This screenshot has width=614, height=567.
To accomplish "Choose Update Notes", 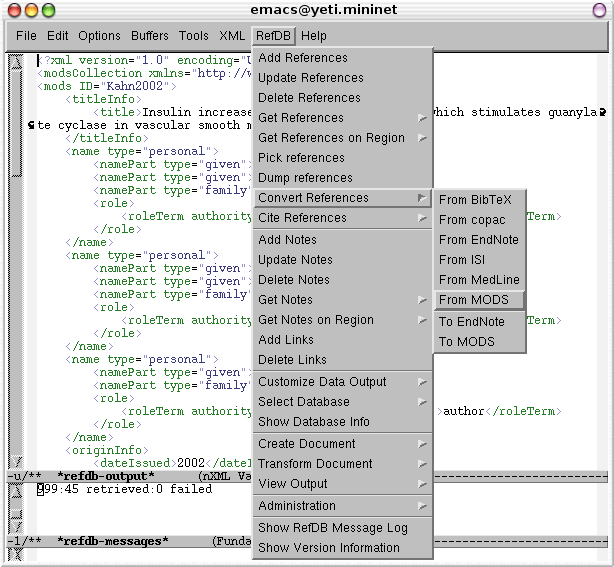I will pyautogui.click(x=343, y=259).
